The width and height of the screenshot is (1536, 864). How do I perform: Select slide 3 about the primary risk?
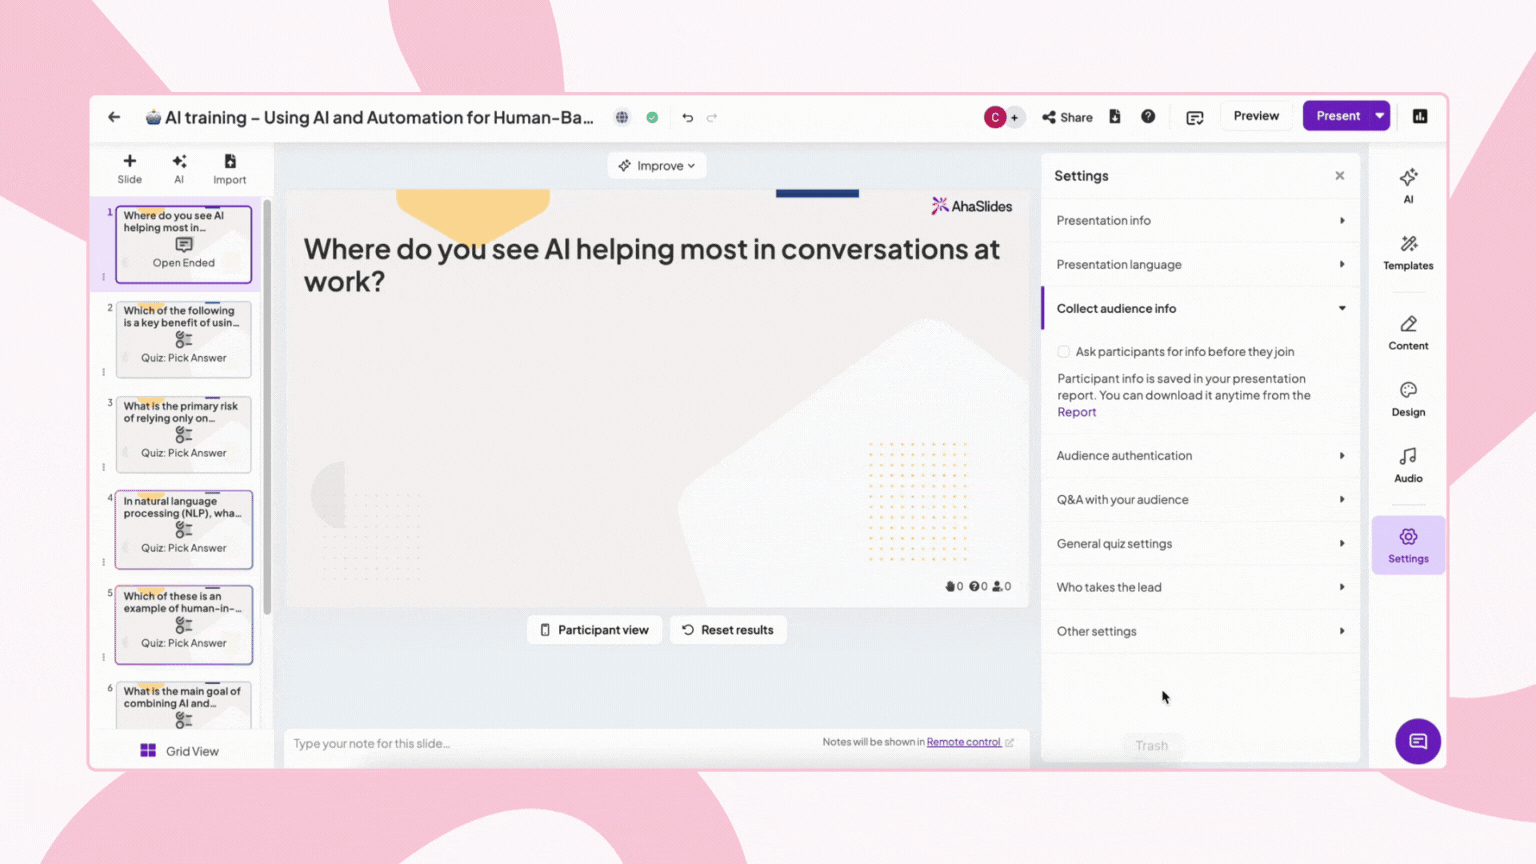(184, 434)
